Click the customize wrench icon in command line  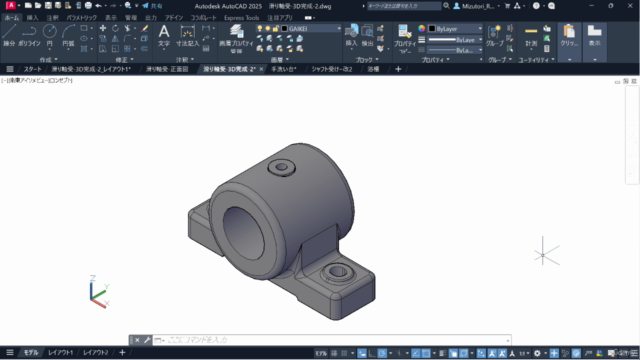point(147,340)
